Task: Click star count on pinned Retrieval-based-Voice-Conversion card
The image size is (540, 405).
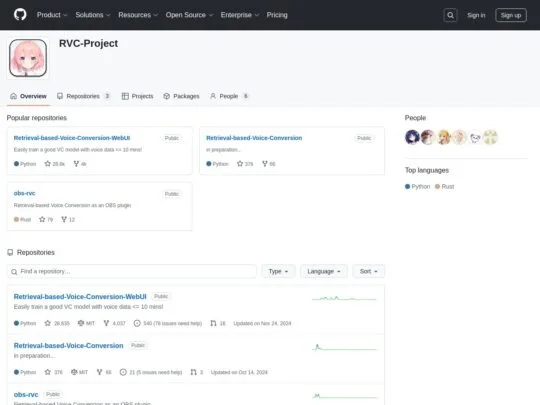Action: click(245, 164)
